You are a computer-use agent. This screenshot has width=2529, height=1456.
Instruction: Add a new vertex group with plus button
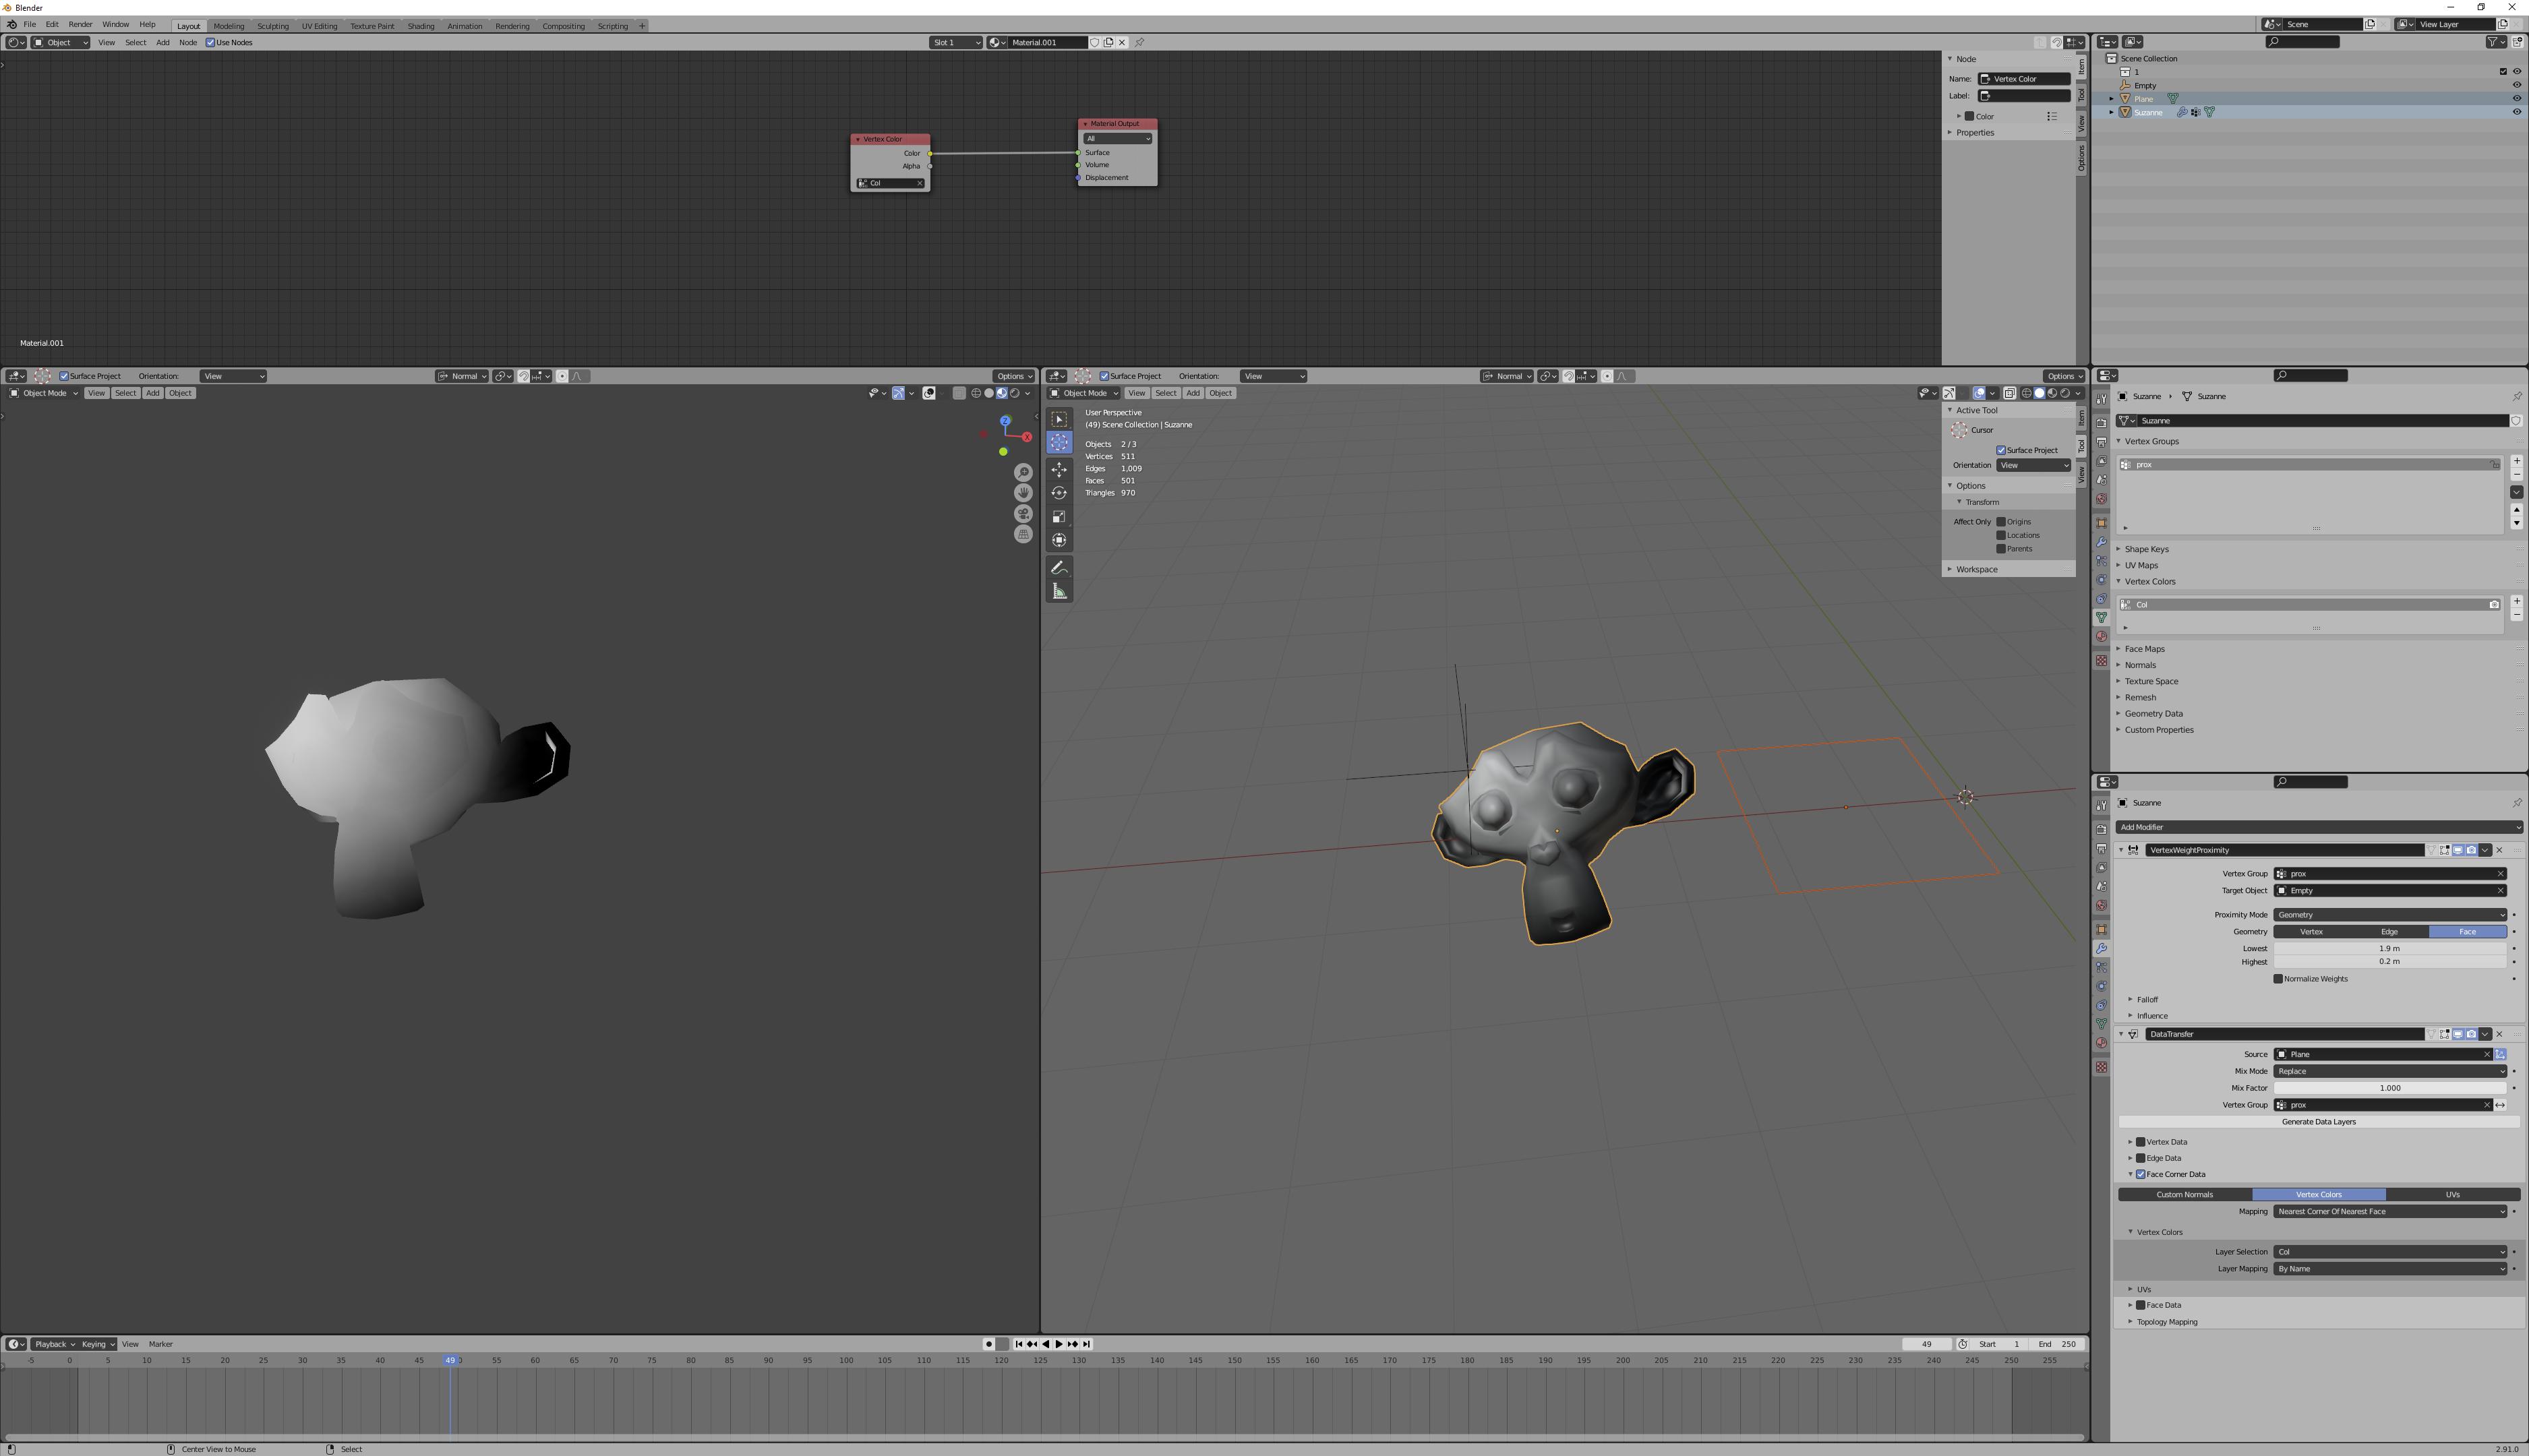[2517, 461]
